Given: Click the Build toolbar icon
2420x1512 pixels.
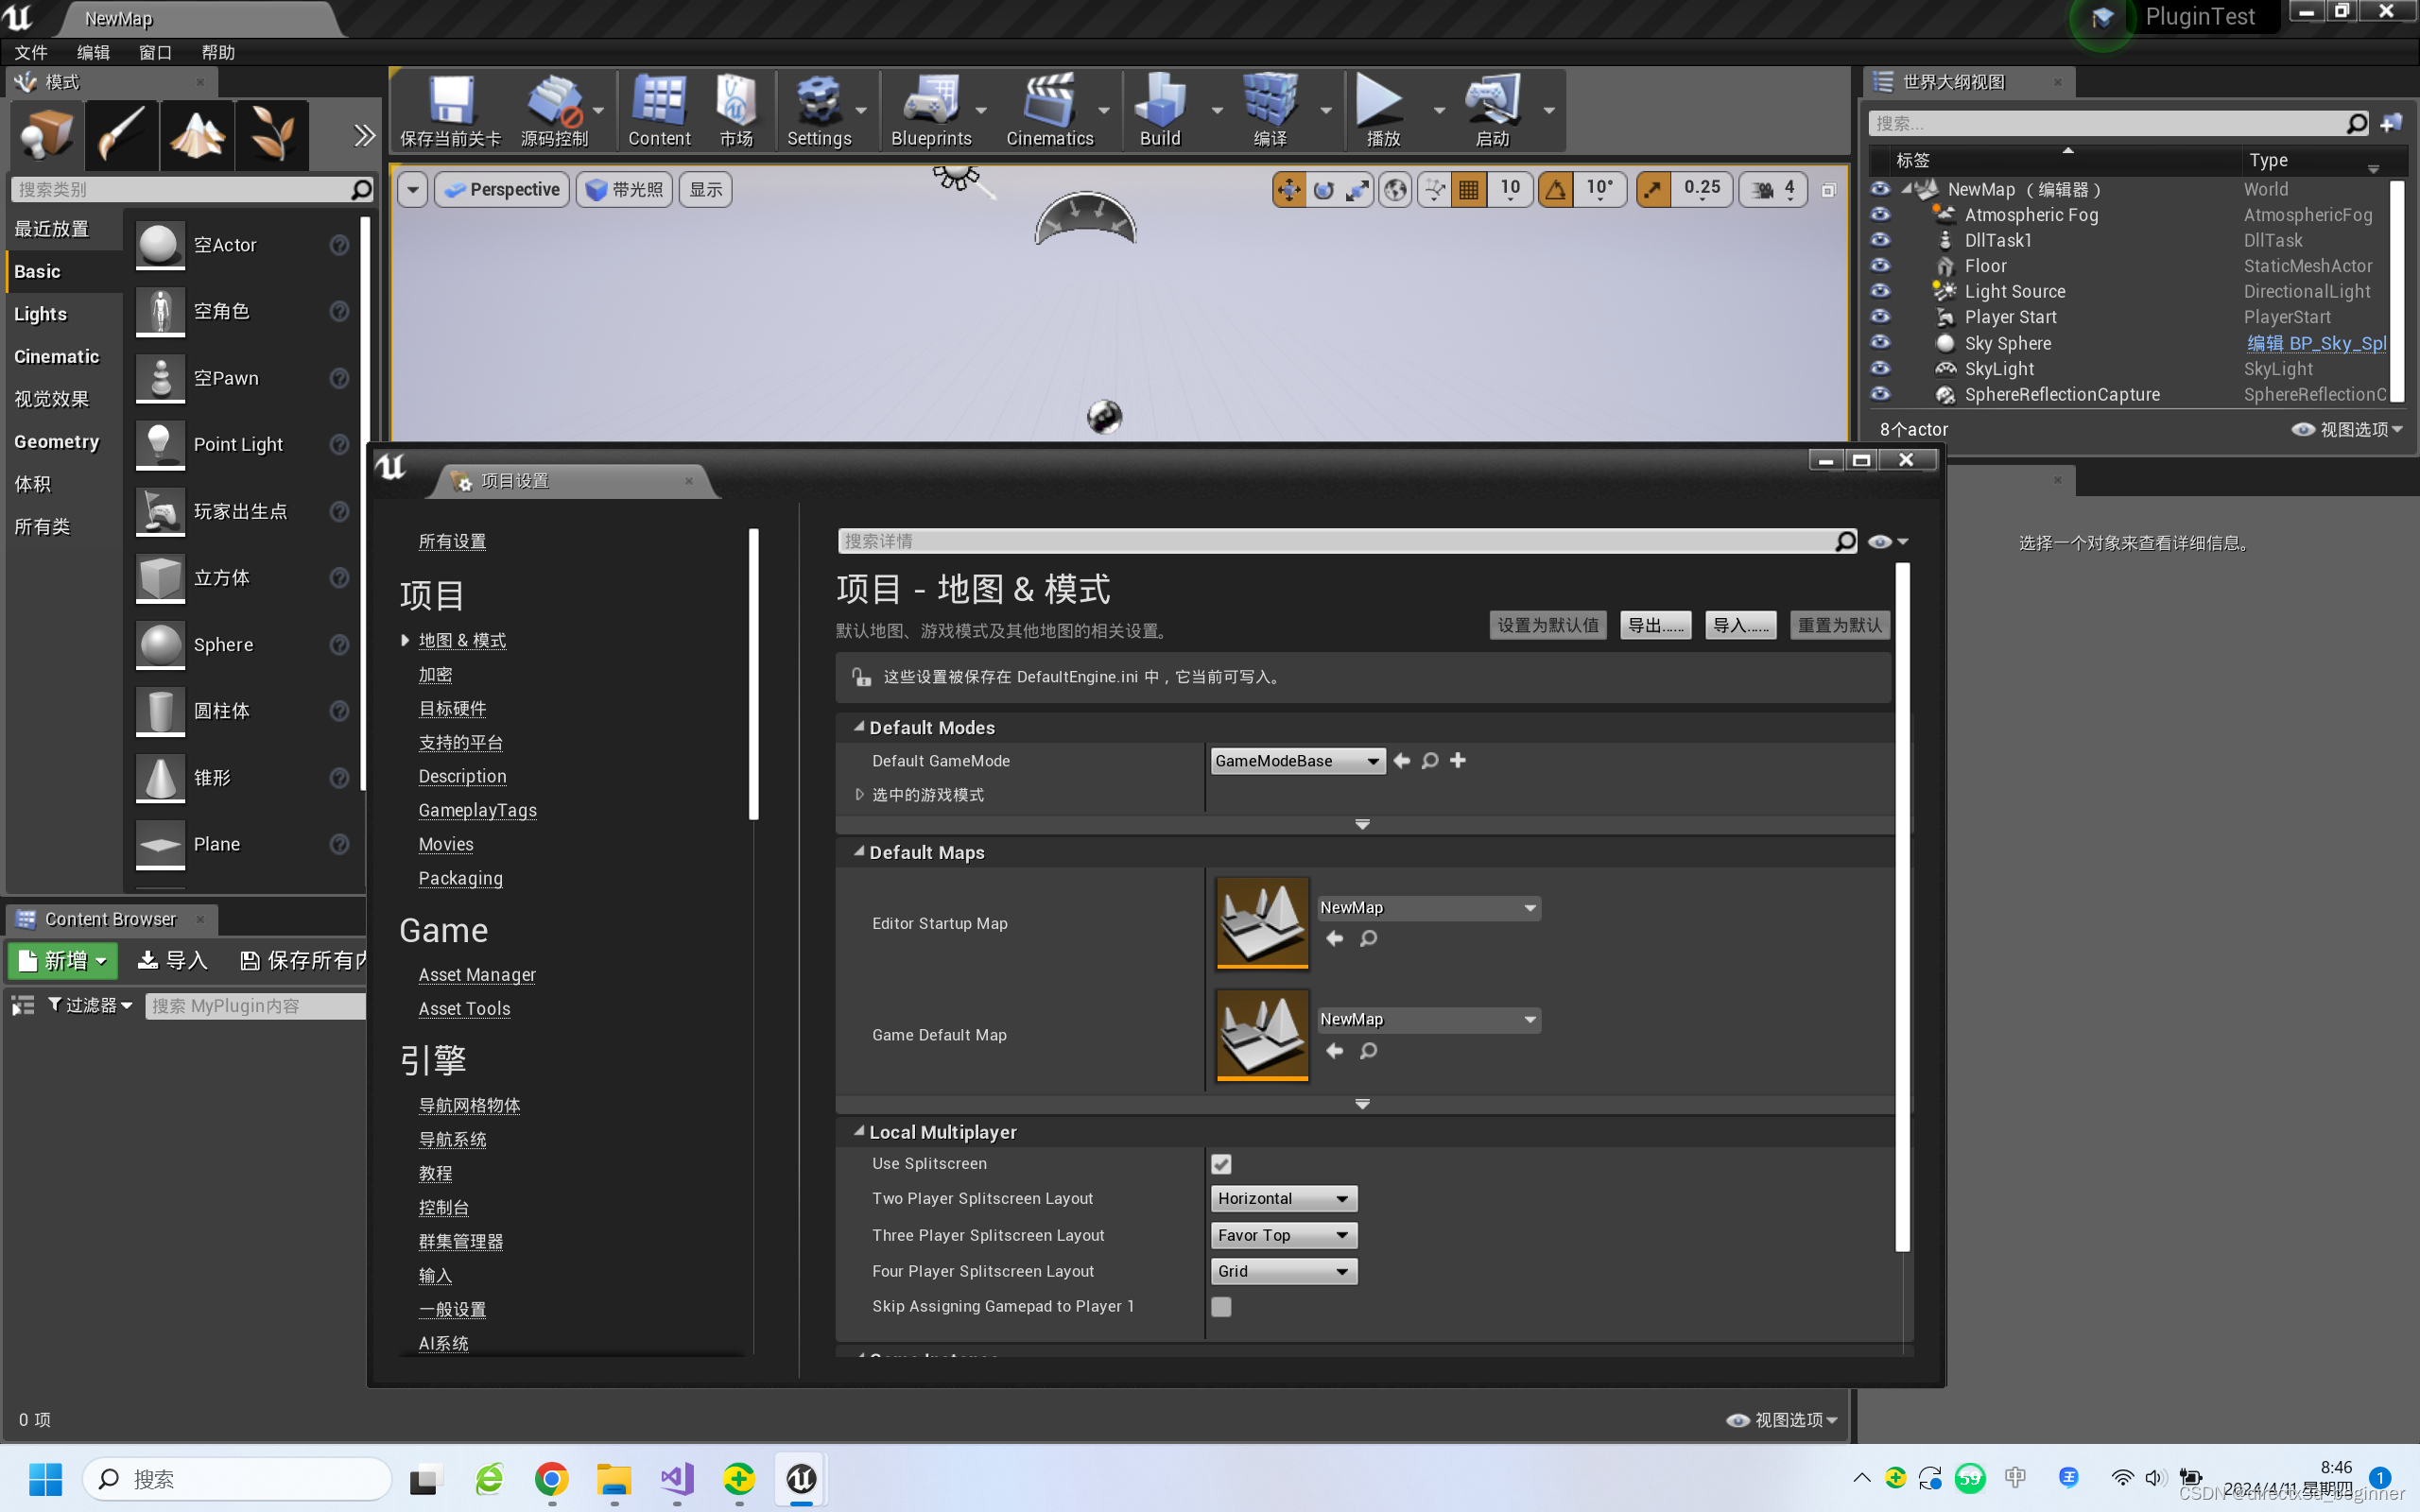Looking at the screenshot, I should tap(1159, 110).
